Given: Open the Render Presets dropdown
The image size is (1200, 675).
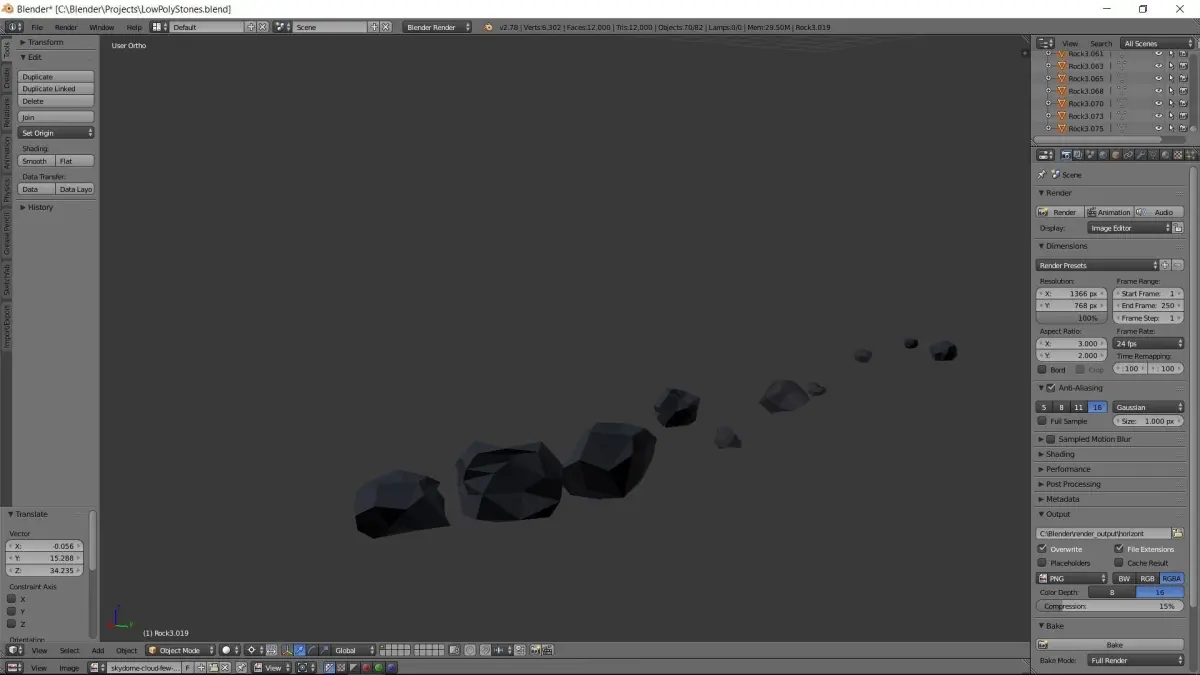Looking at the screenshot, I should coord(1097,265).
